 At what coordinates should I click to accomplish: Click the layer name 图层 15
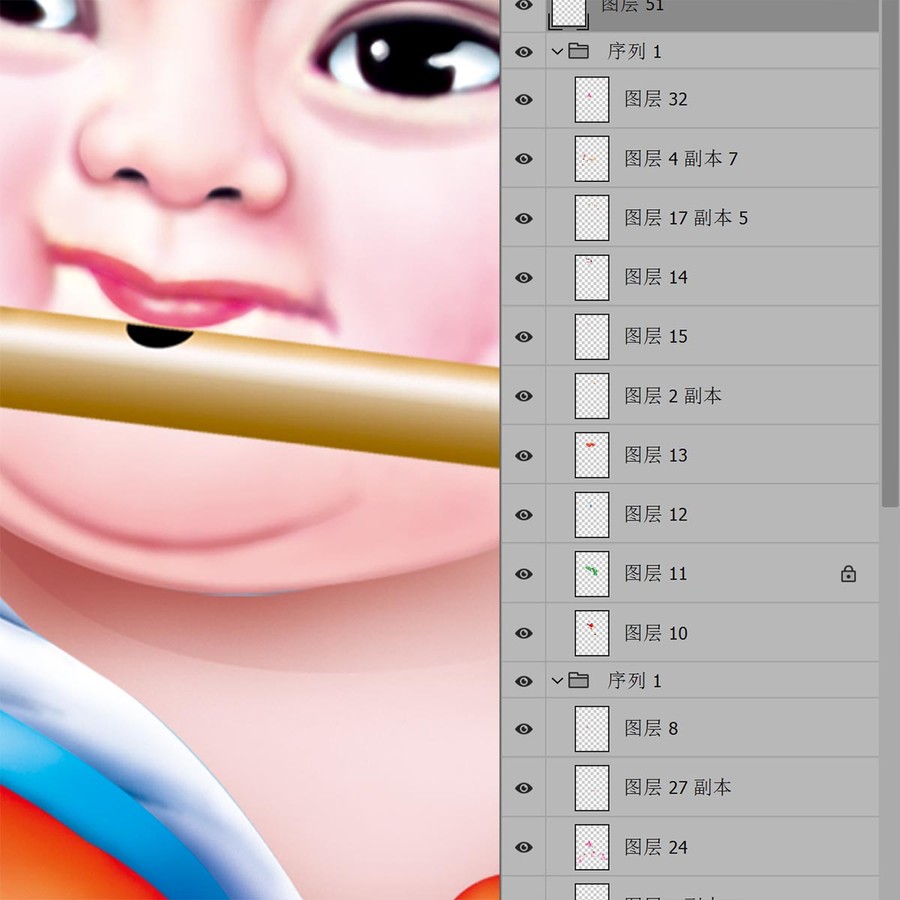pyautogui.click(x=655, y=336)
